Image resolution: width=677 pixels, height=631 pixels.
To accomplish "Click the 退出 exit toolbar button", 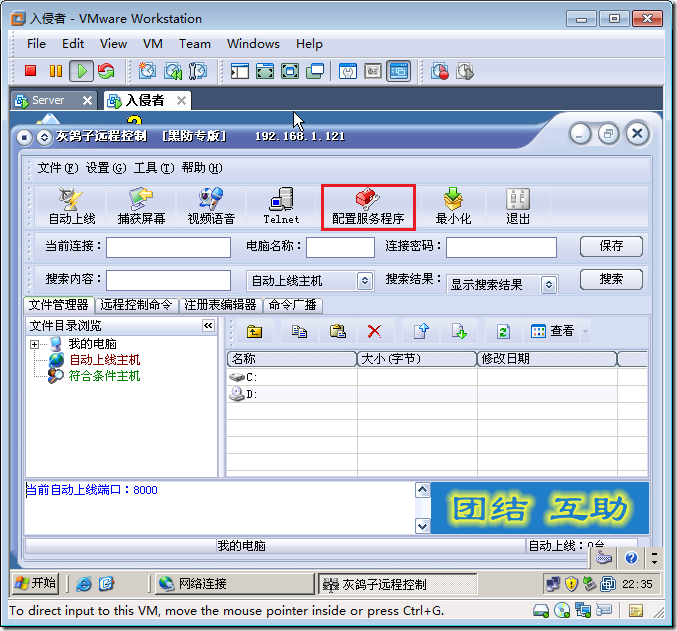I will point(518,206).
